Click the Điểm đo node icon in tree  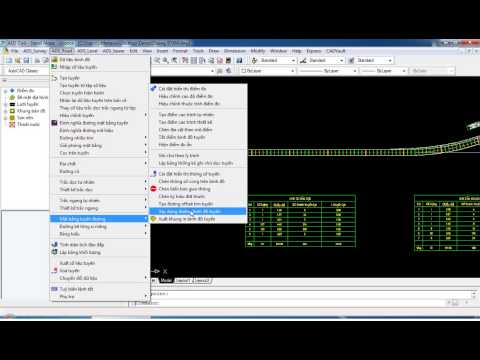pos(12,91)
